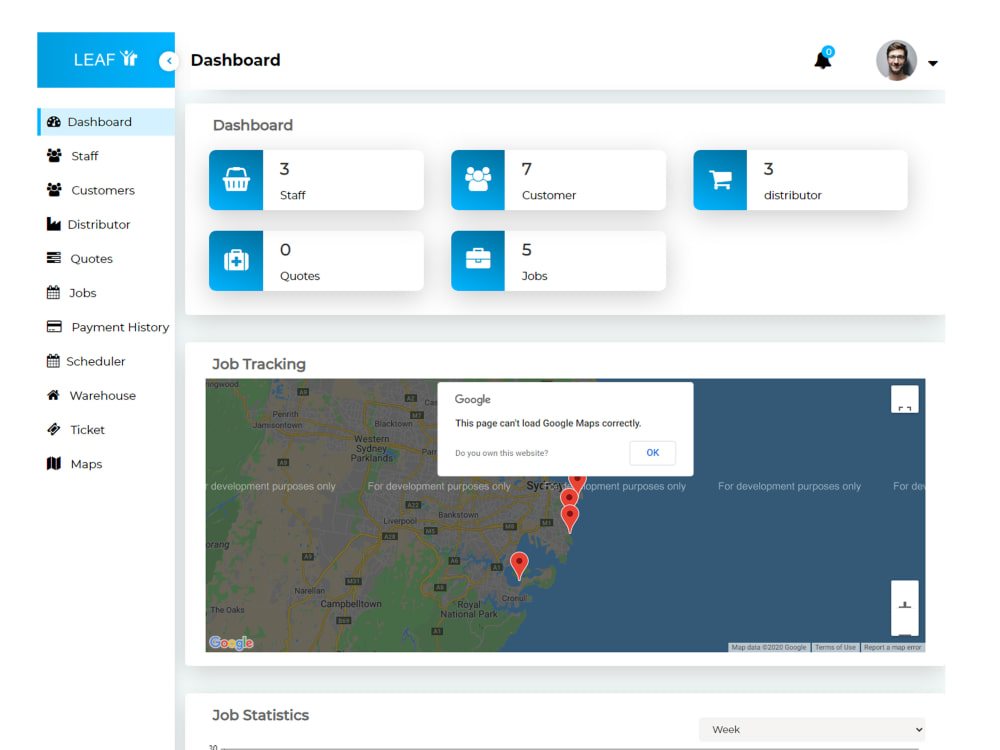Viewport: 1000px width, 750px height.
Task: Click the people icon on Customer card
Action: point(478,179)
